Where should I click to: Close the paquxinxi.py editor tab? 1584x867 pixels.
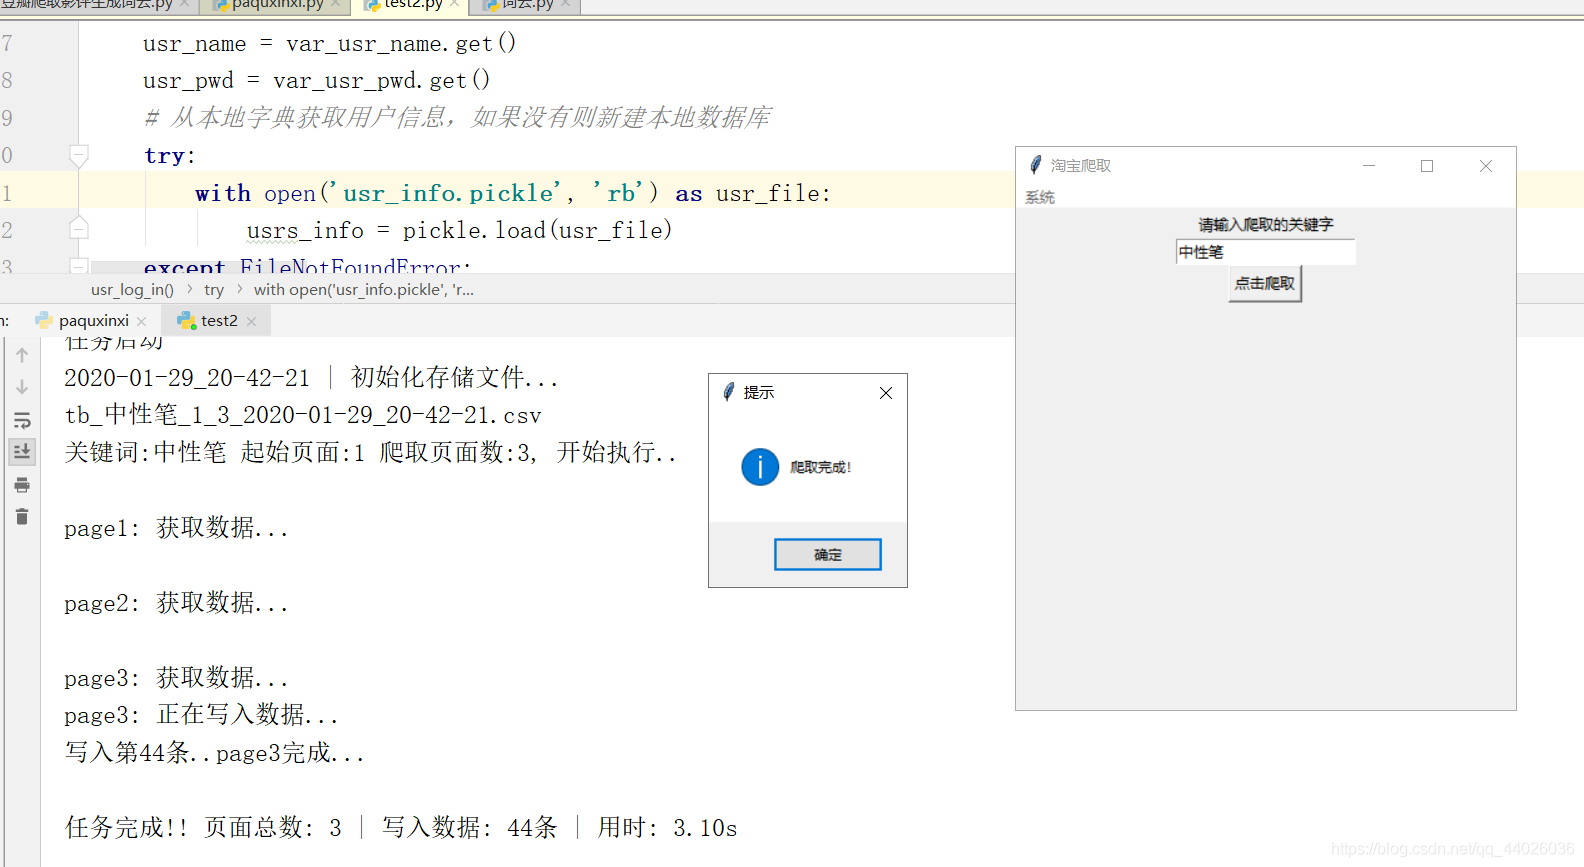pyautogui.click(x=336, y=4)
